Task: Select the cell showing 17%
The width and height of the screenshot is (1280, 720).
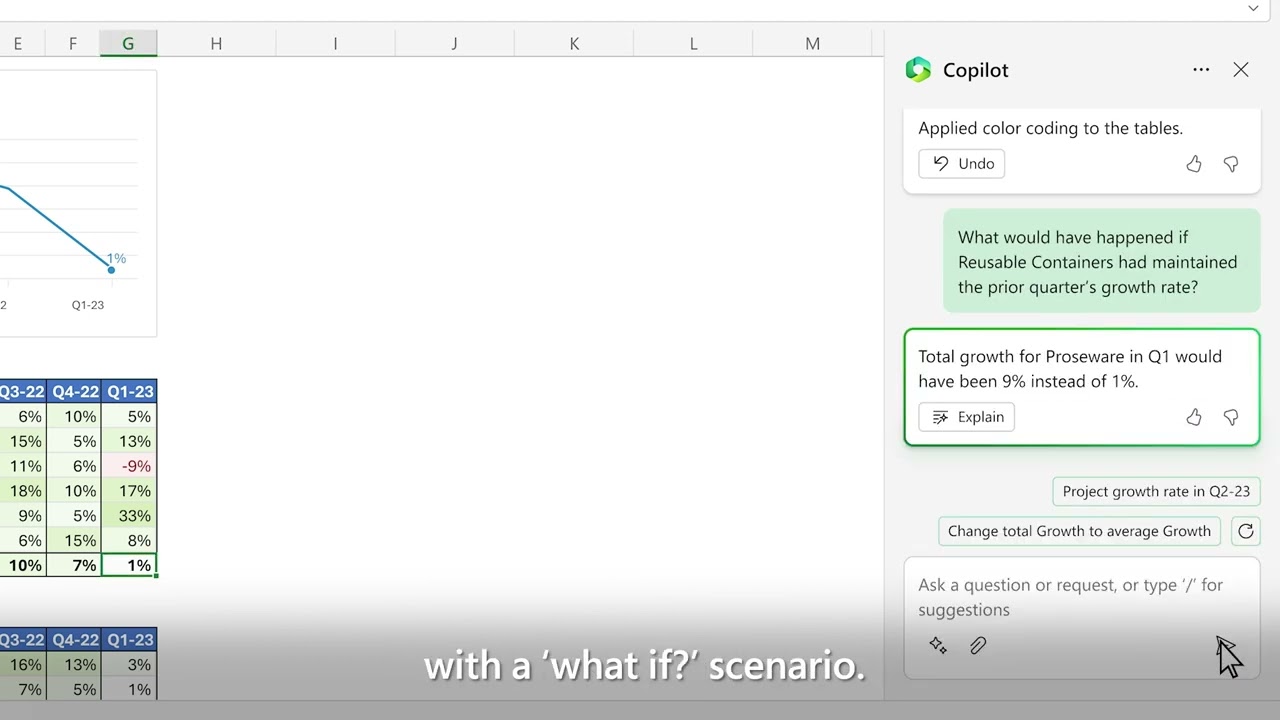Action: (x=129, y=491)
